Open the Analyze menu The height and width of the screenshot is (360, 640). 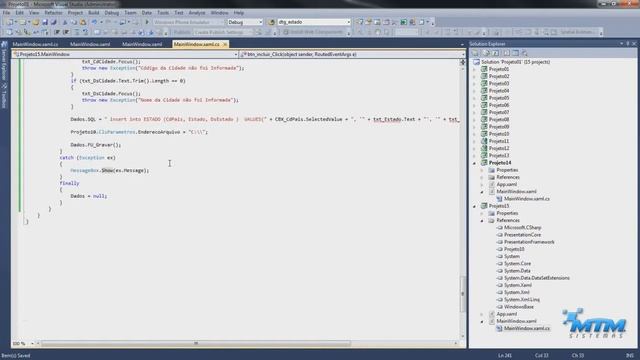pos(197,13)
